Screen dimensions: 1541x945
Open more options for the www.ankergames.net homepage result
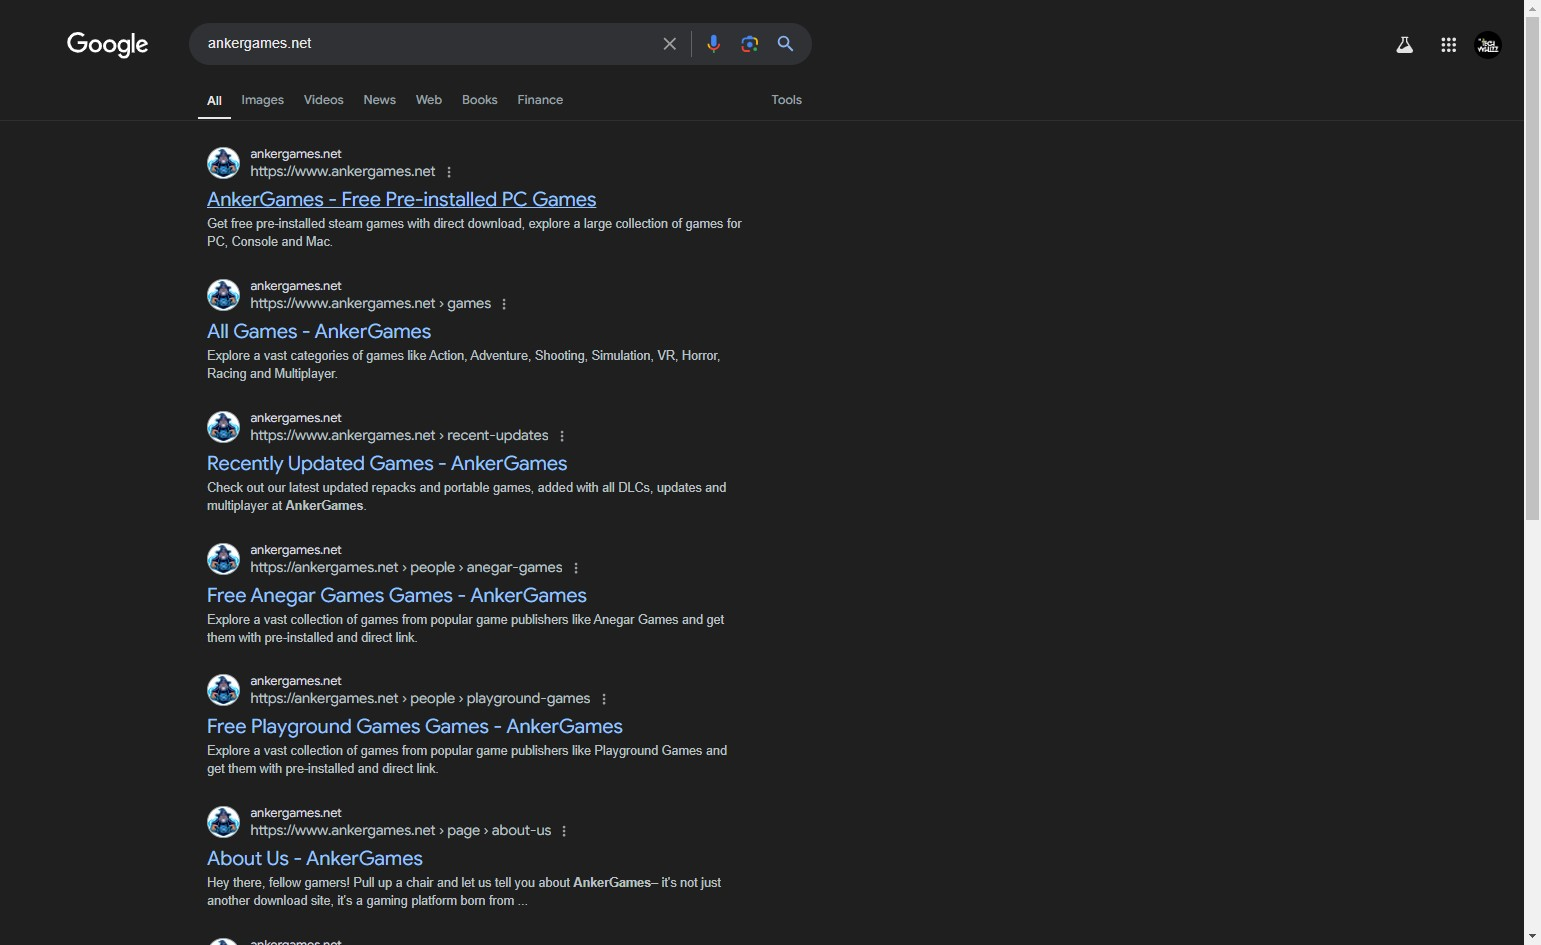click(x=449, y=172)
